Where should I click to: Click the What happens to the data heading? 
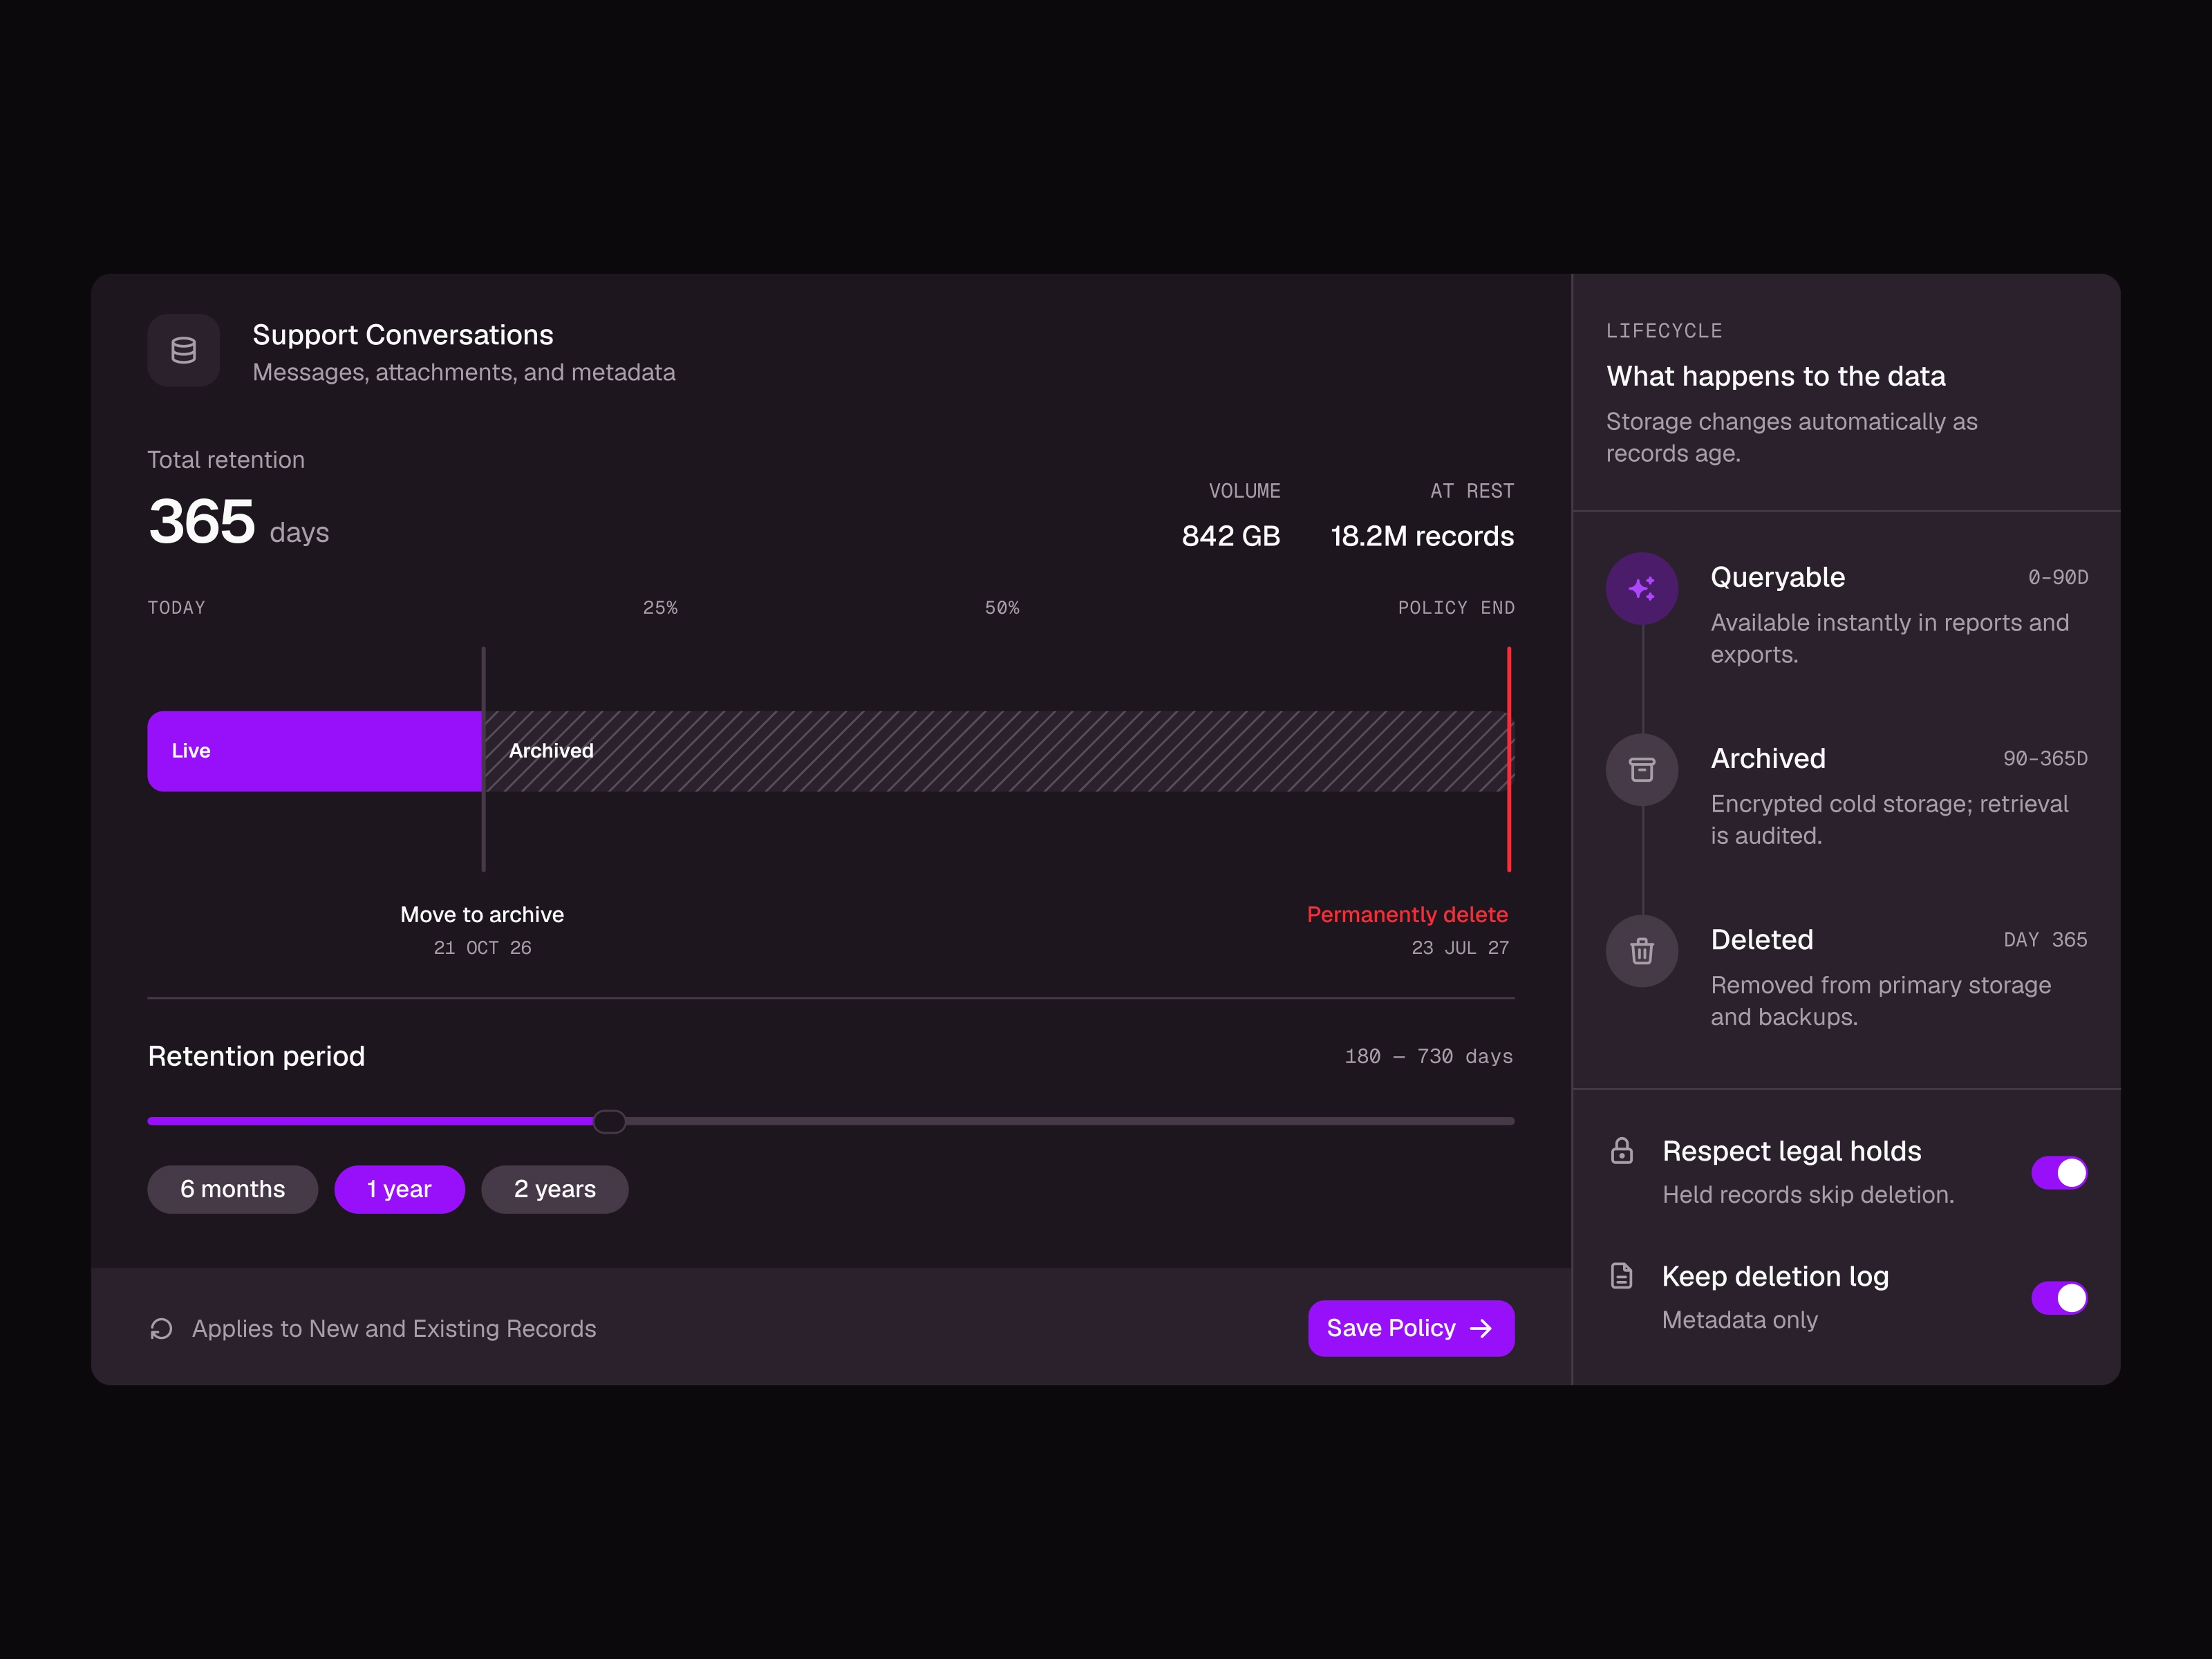[x=1776, y=376]
